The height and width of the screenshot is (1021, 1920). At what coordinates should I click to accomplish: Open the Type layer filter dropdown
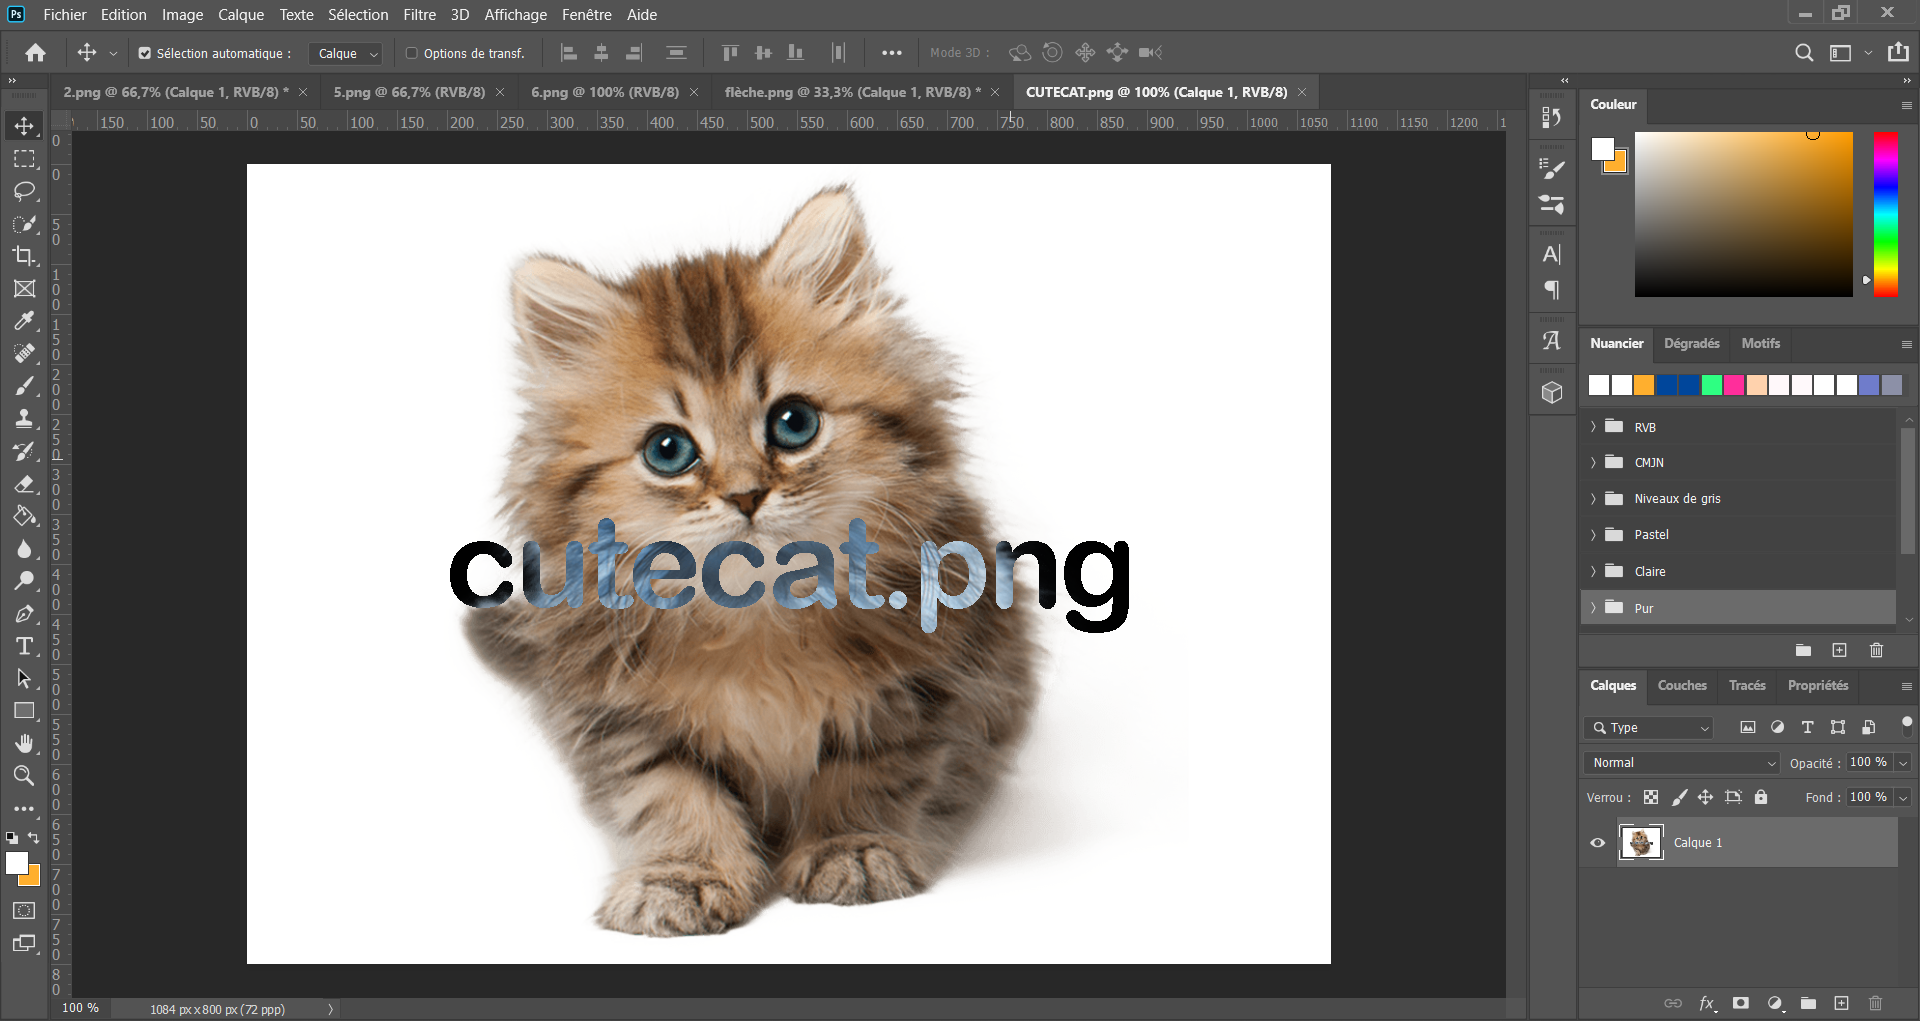coord(1649,728)
